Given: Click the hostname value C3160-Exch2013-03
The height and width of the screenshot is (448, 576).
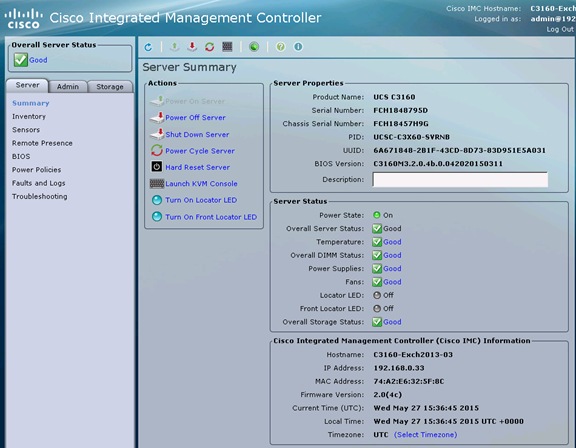Looking at the screenshot, I should coord(413,355).
